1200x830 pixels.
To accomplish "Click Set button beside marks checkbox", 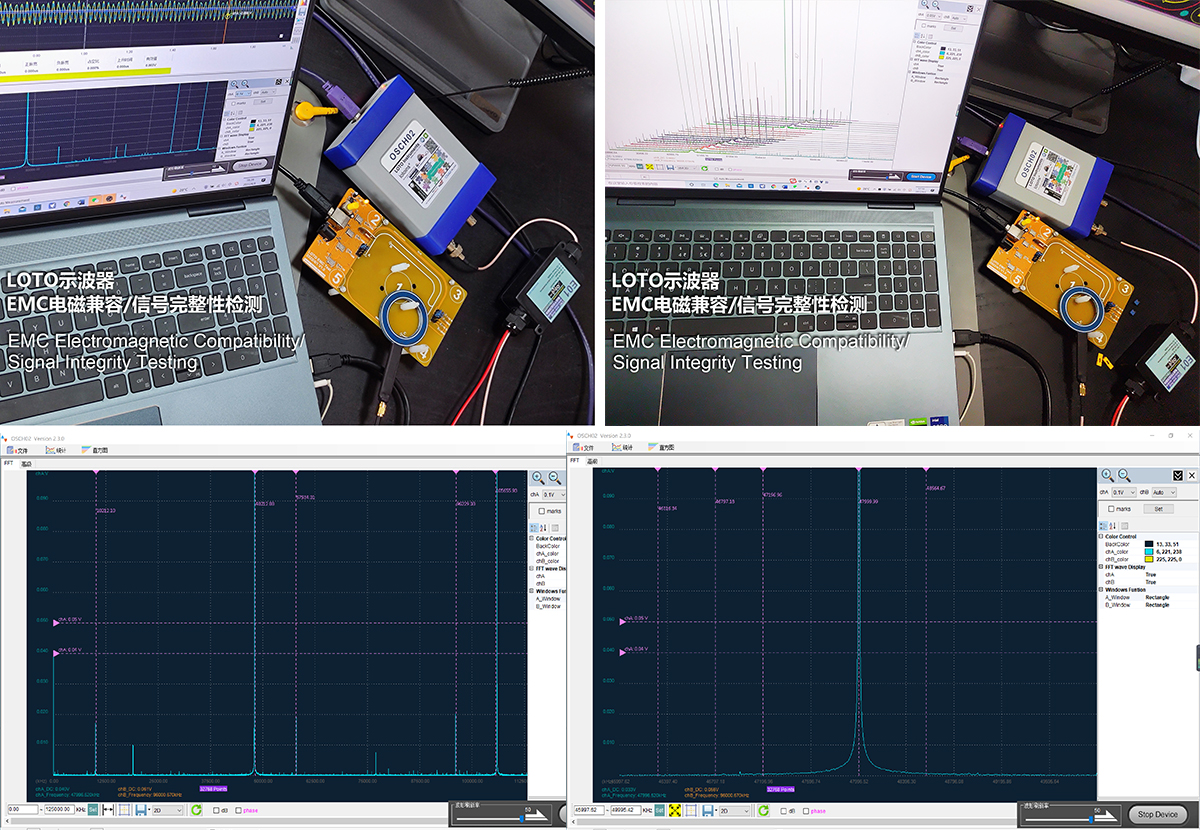I will (x=1158, y=509).
